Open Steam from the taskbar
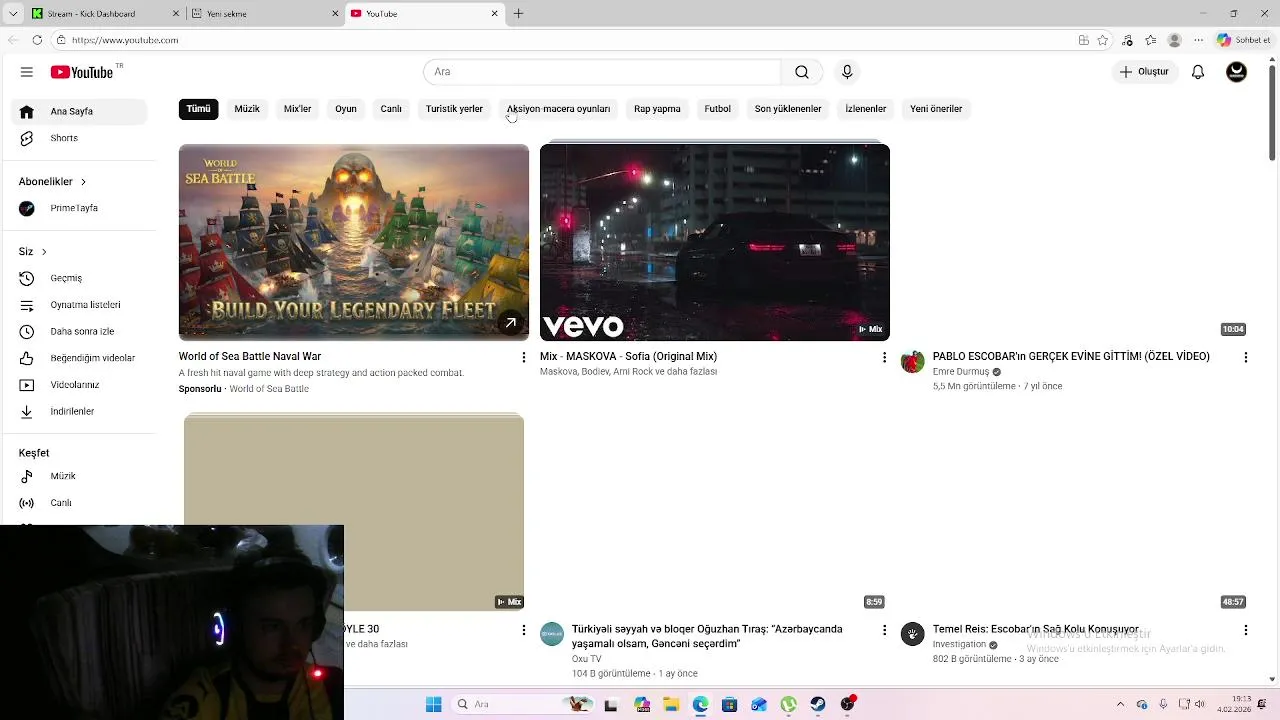Image resolution: width=1280 pixels, height=720 pixels. [x=818, y=704]
